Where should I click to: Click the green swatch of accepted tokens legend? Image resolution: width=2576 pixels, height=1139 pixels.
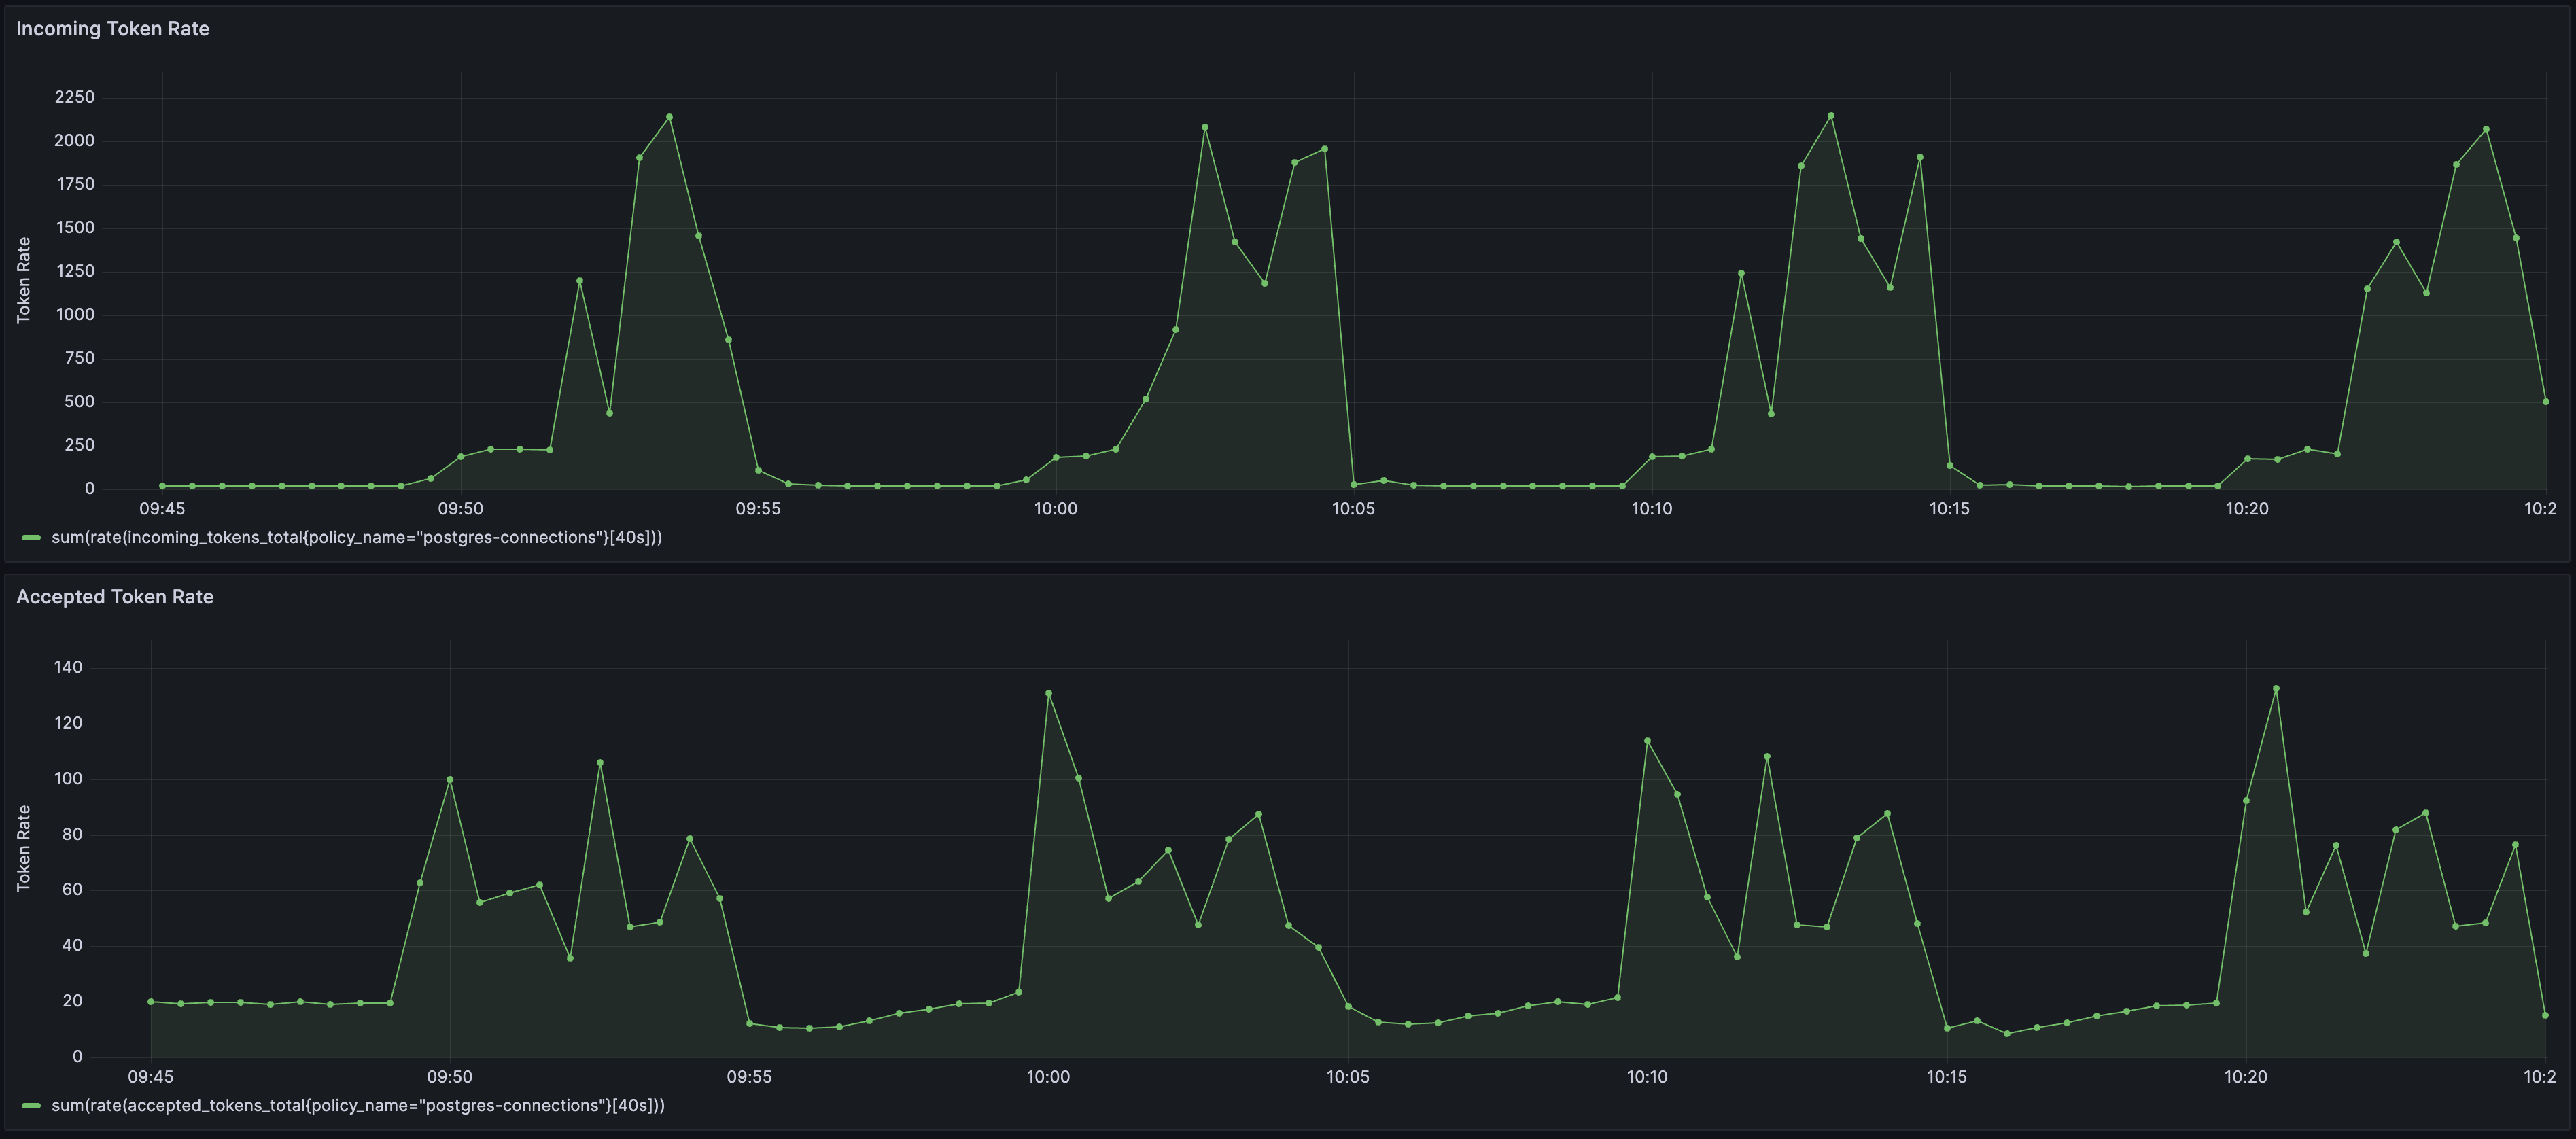(x=31, y=1106)
